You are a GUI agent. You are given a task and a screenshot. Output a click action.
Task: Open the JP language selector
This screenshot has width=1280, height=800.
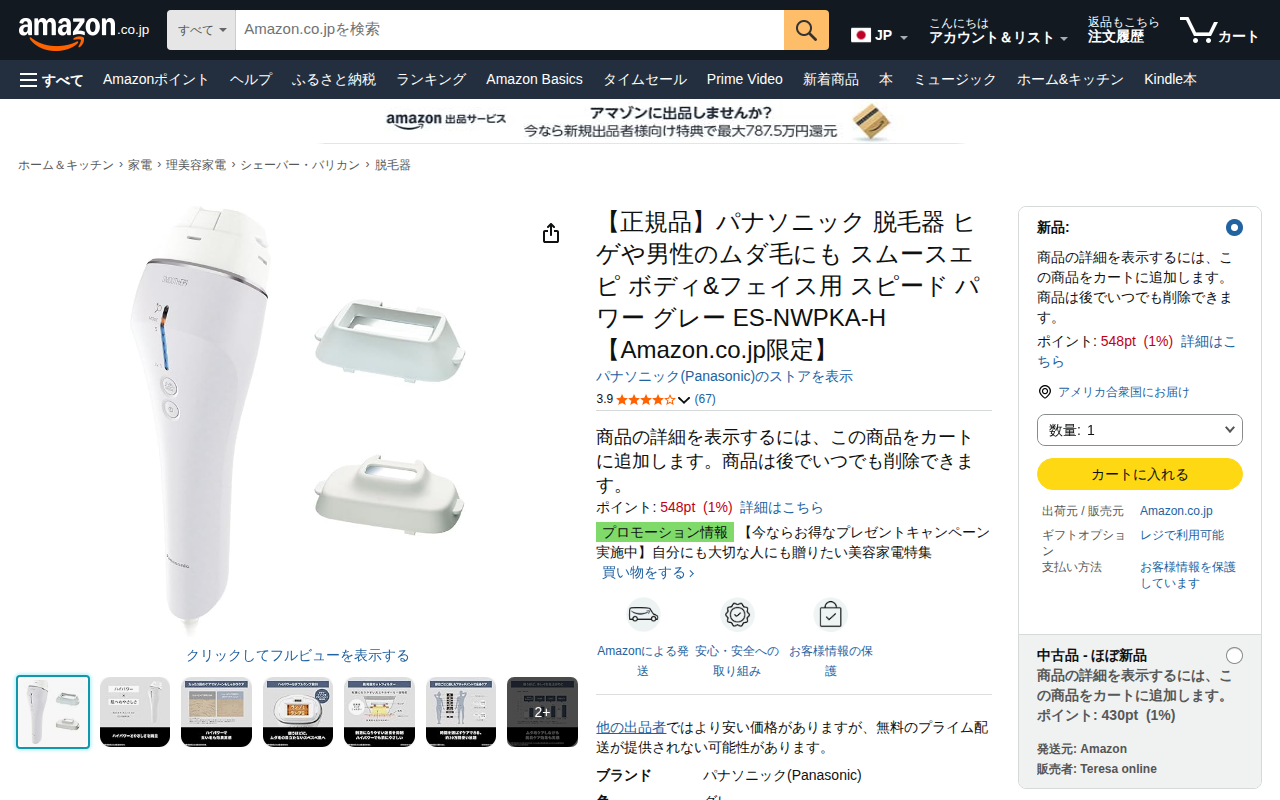coord(879,35)
